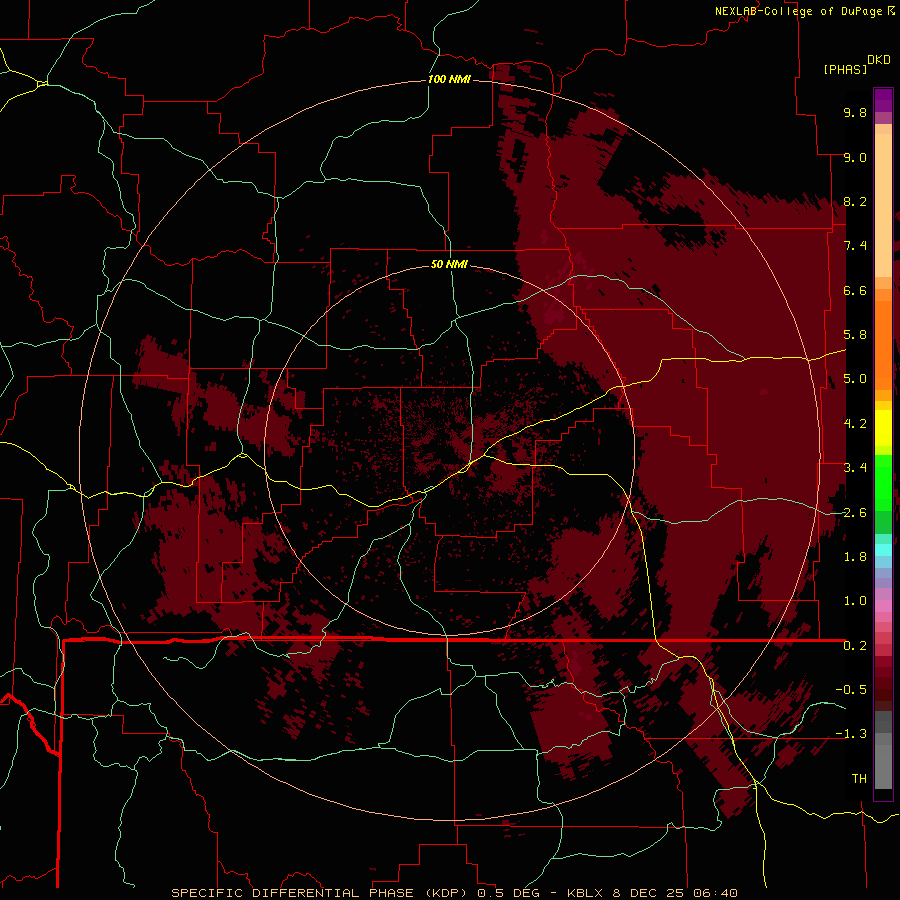Image resolution: width=900 pixels, height=900 pixels.
Task: Click the 50 NMI range ring label
Action: tap(449, 264)
